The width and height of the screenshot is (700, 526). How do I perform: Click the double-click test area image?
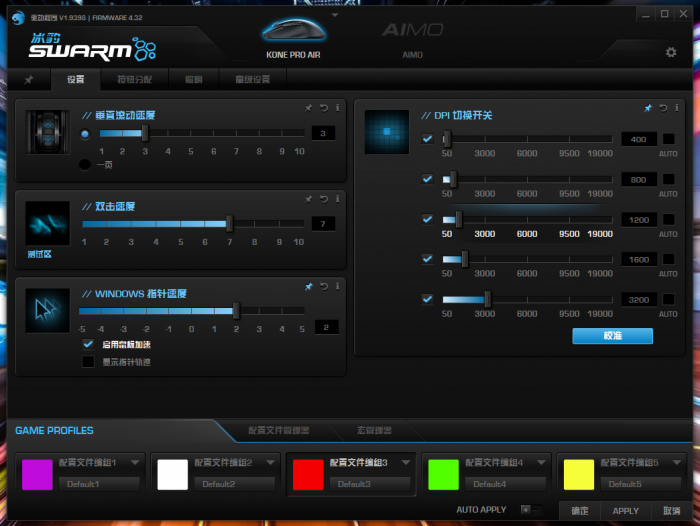(47, 223)
